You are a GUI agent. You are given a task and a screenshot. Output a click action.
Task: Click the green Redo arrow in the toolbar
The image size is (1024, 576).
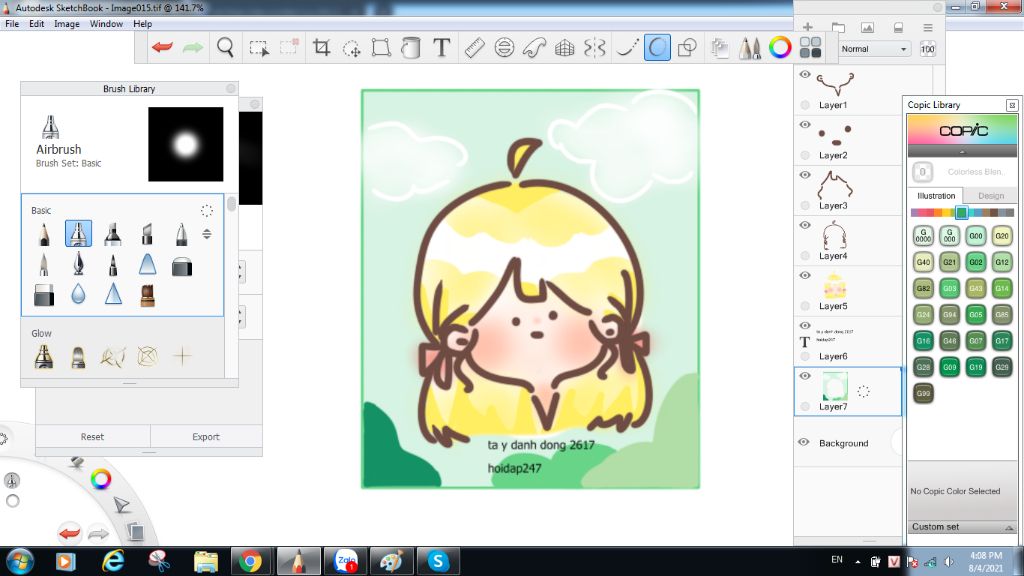[193, 47]
